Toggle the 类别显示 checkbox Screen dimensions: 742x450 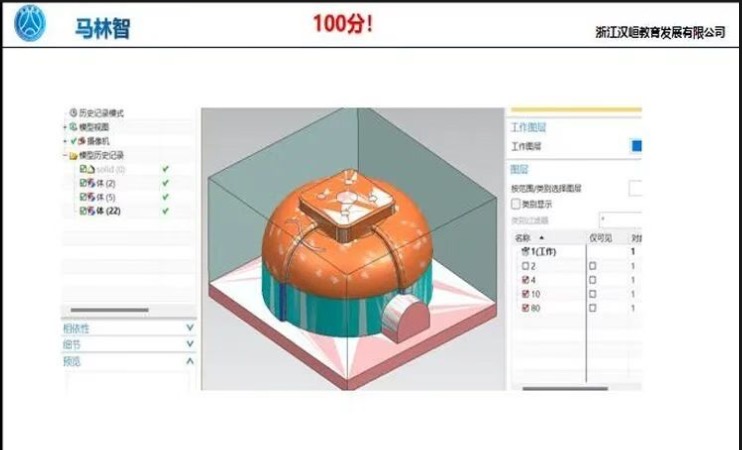pyautogui.click(x=516, y=204)
